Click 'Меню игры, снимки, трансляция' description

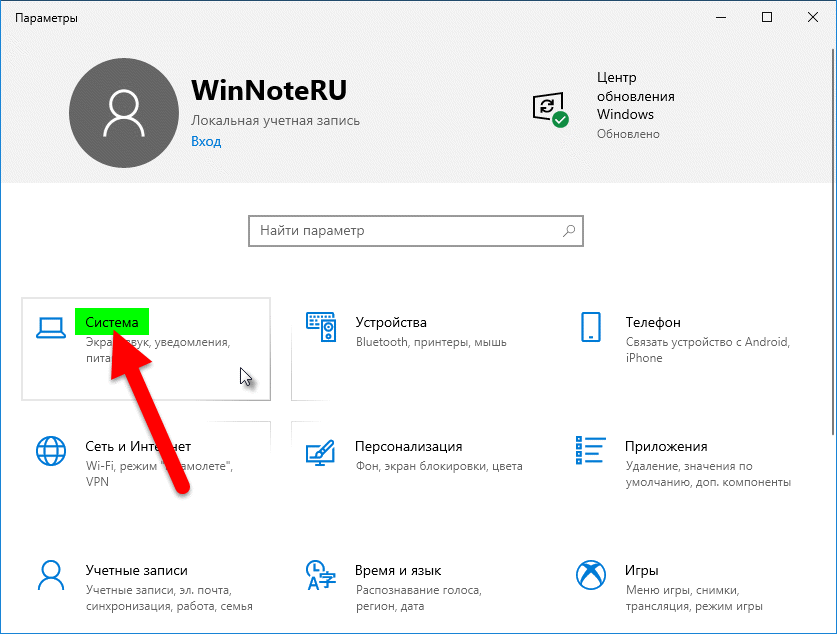pyautogui.click(x=694, y=598)
